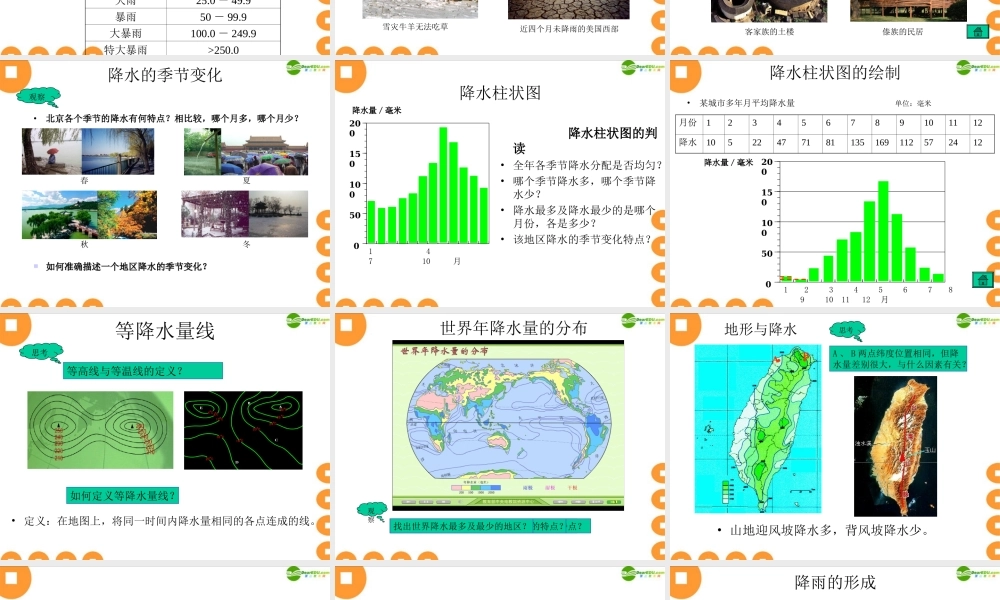
Task: Click the 观察 cloud callout on 降水的季节变化 slide
Action: tap(39, 97)
